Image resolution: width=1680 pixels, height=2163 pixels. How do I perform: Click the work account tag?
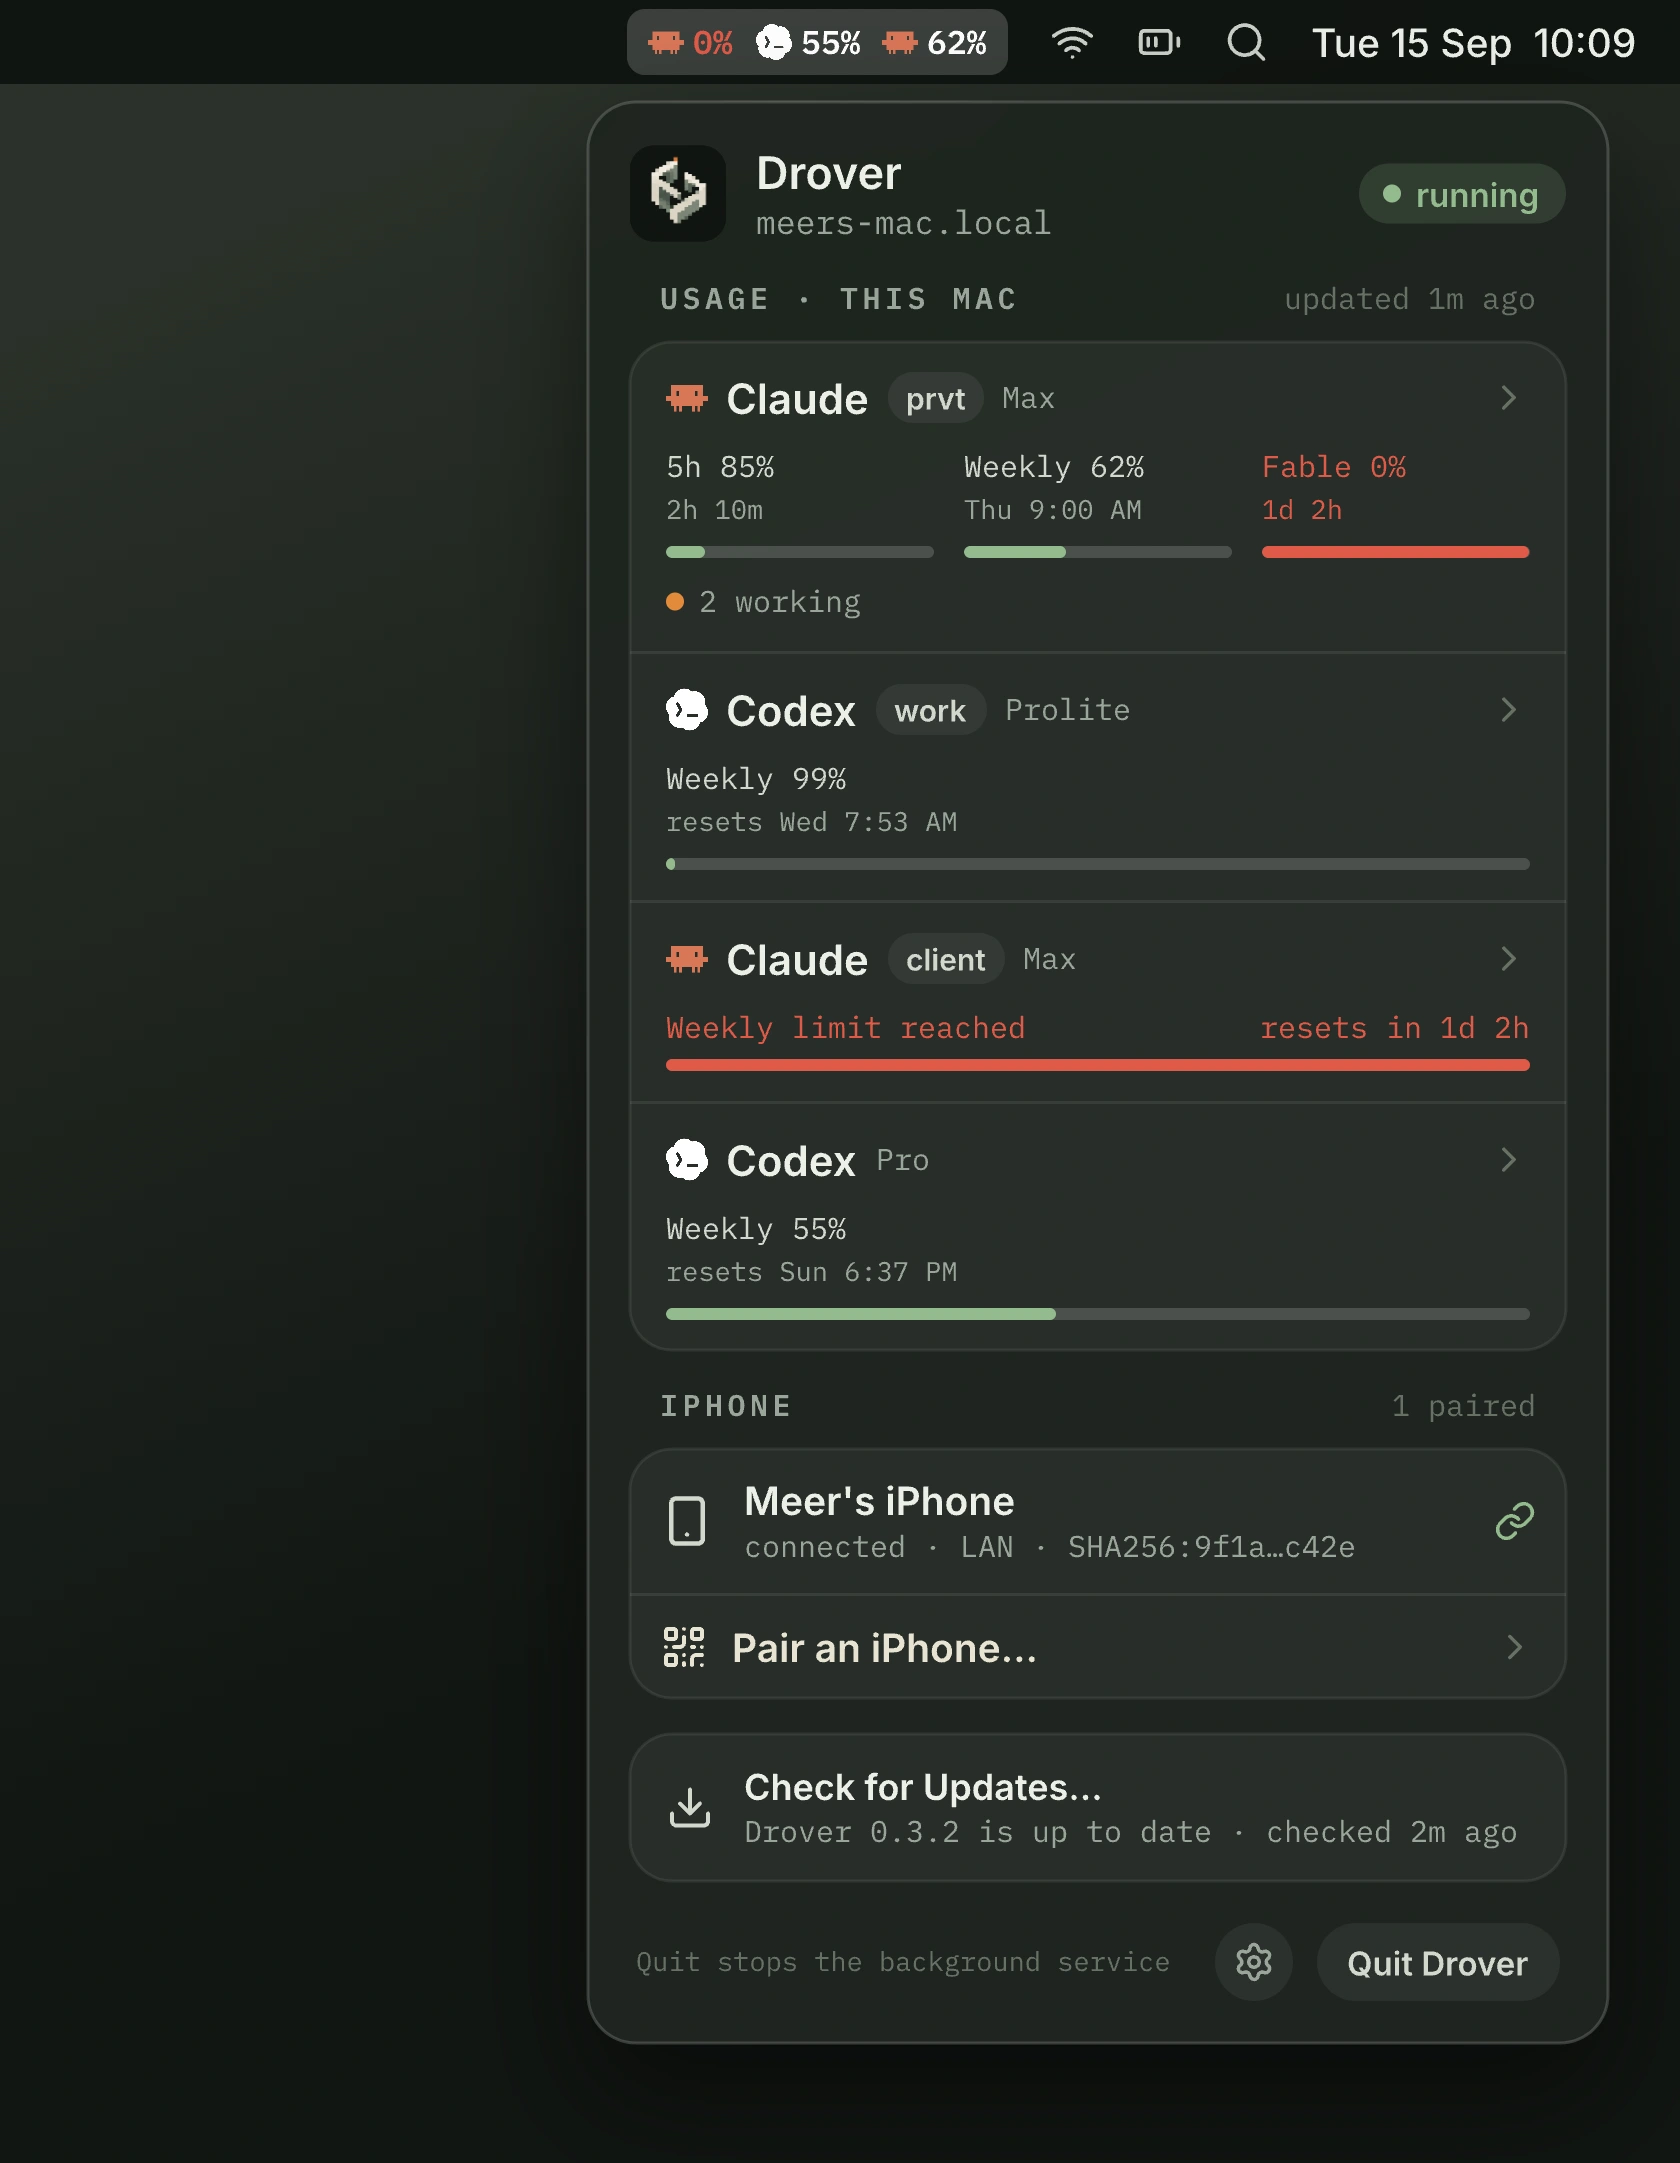pos(930,710)
